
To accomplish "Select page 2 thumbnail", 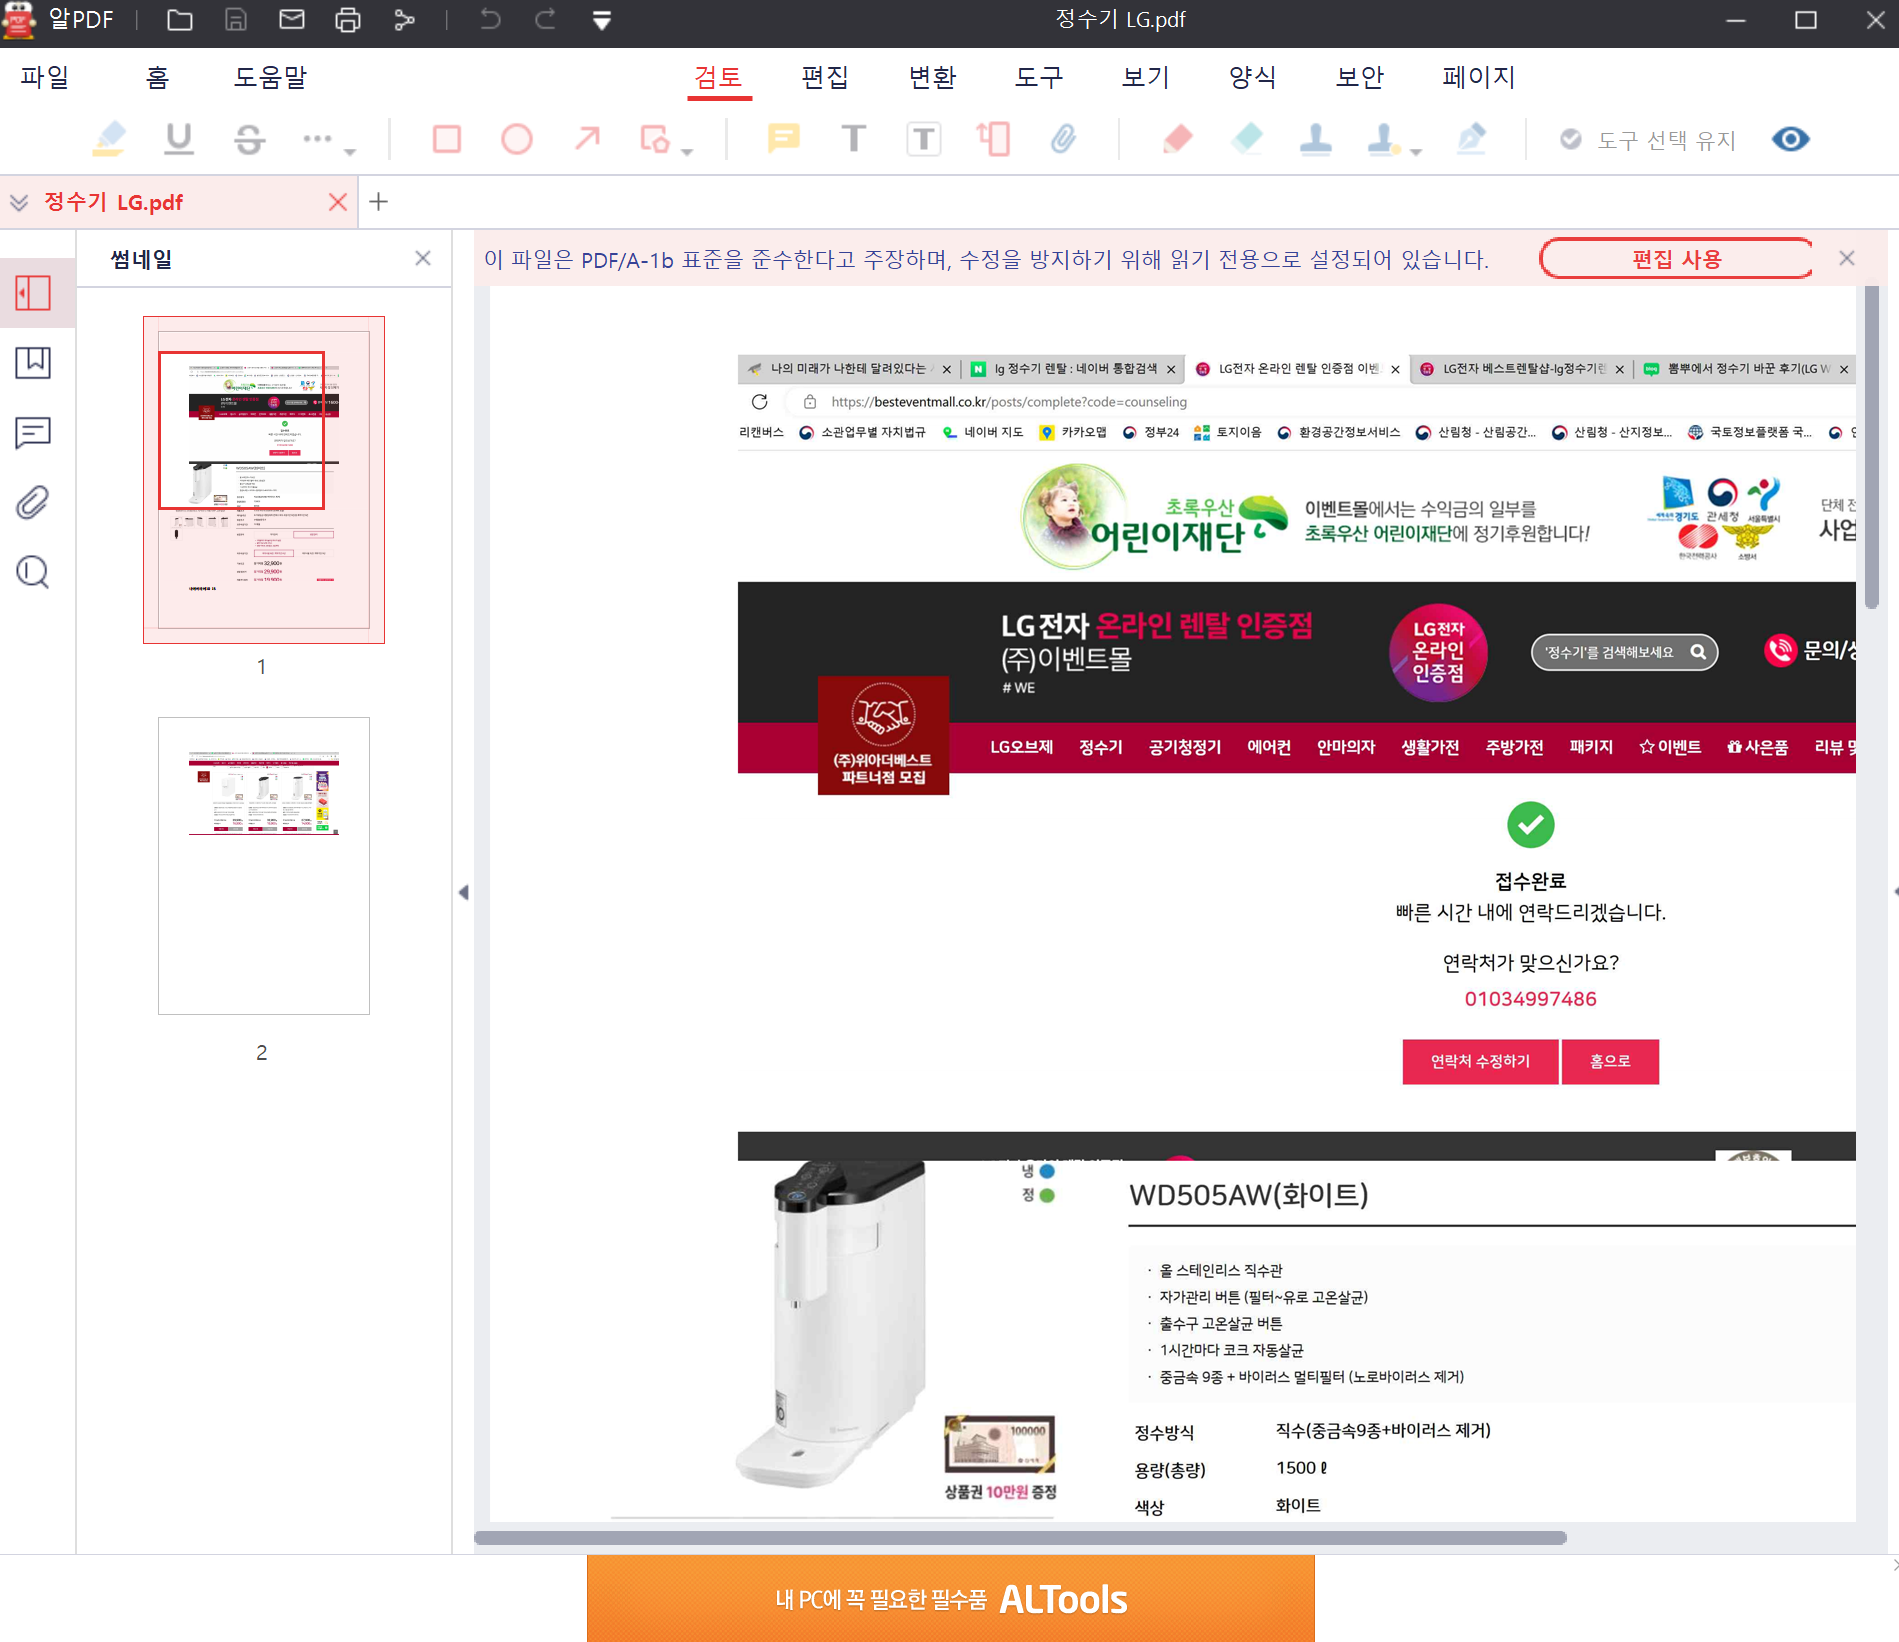I will click(264, 866).
